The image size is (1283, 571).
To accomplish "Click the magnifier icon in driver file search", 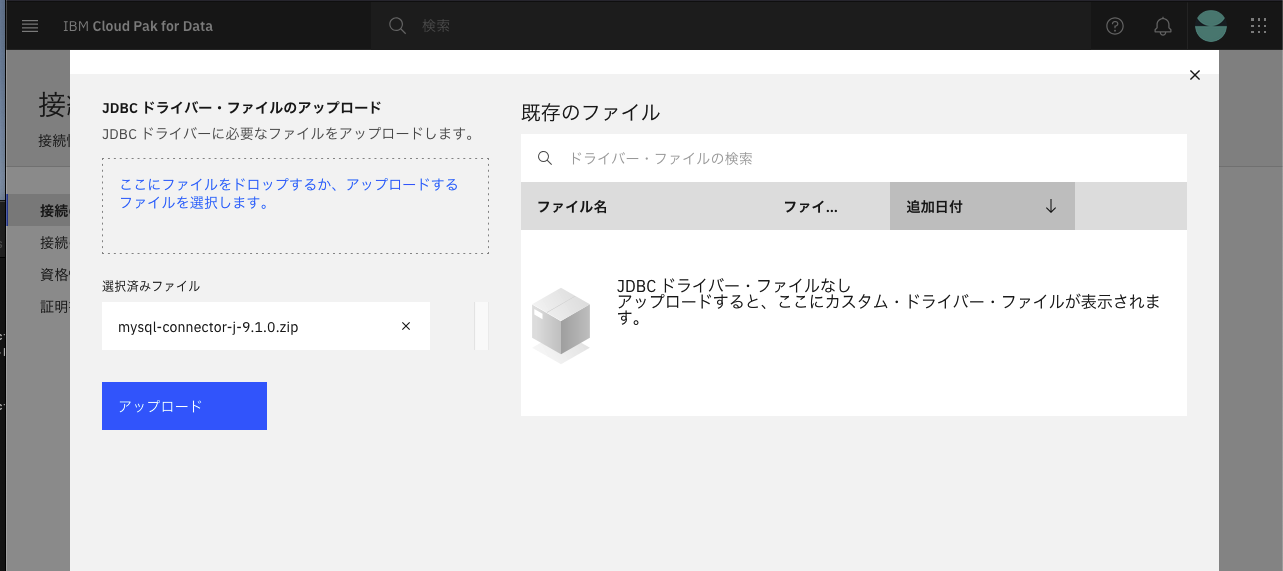I will [545, 158].
